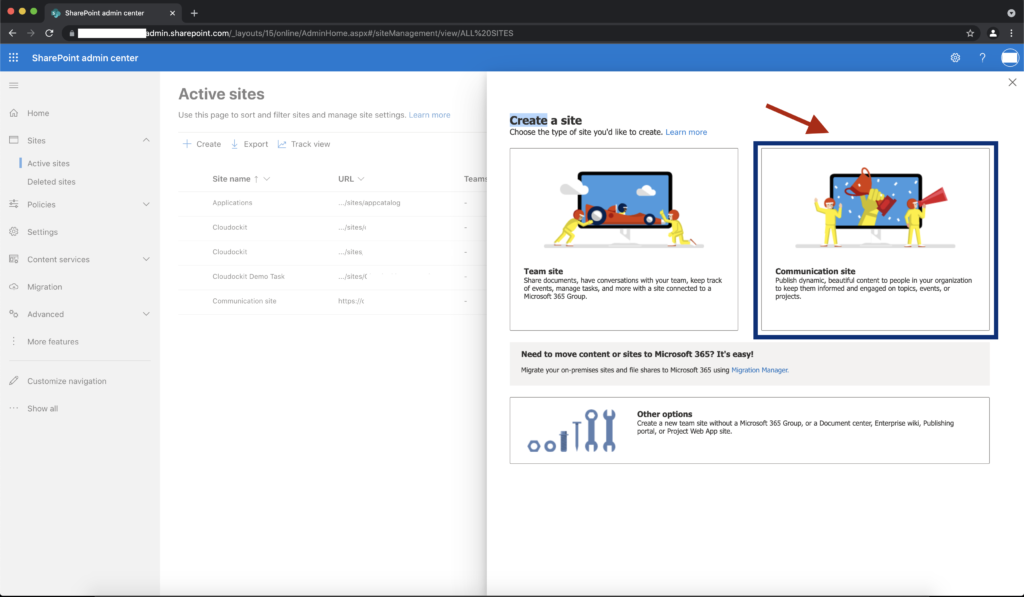Open Learn more link in Create a site panel
Screen dimensions: 1024x597
click(x=686, y=132)
